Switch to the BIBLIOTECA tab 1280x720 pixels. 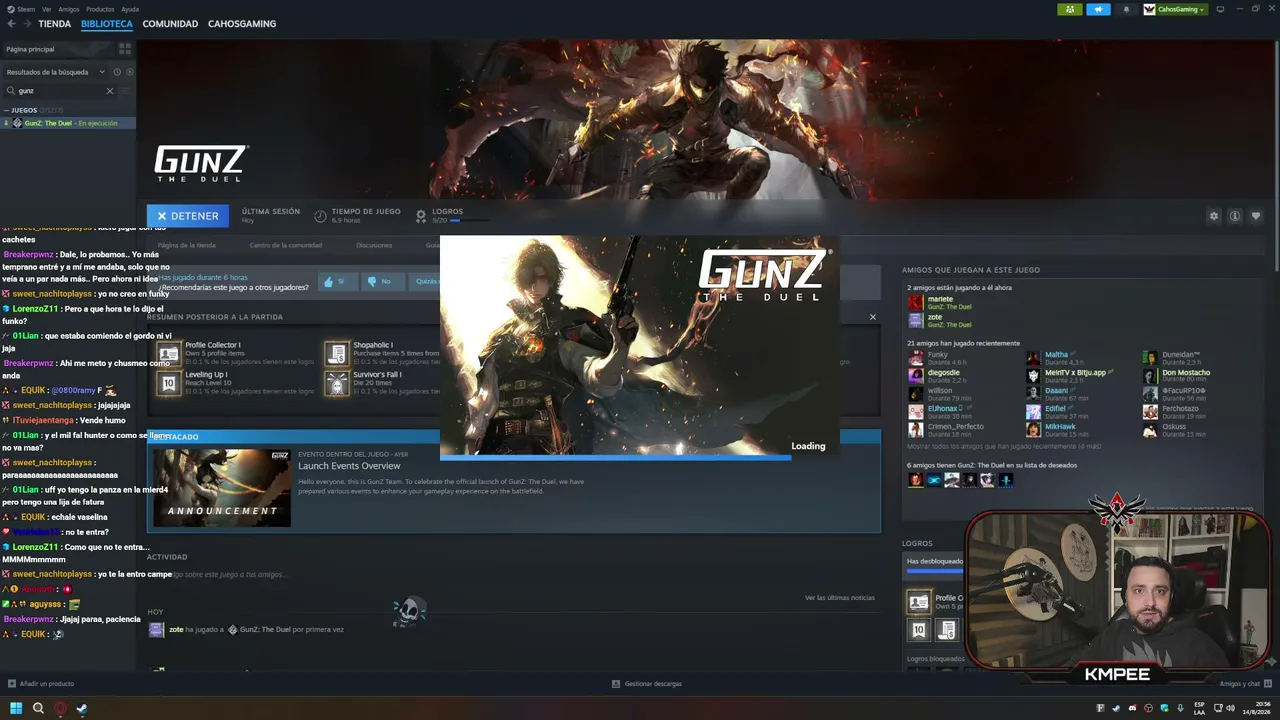[107, 24]
